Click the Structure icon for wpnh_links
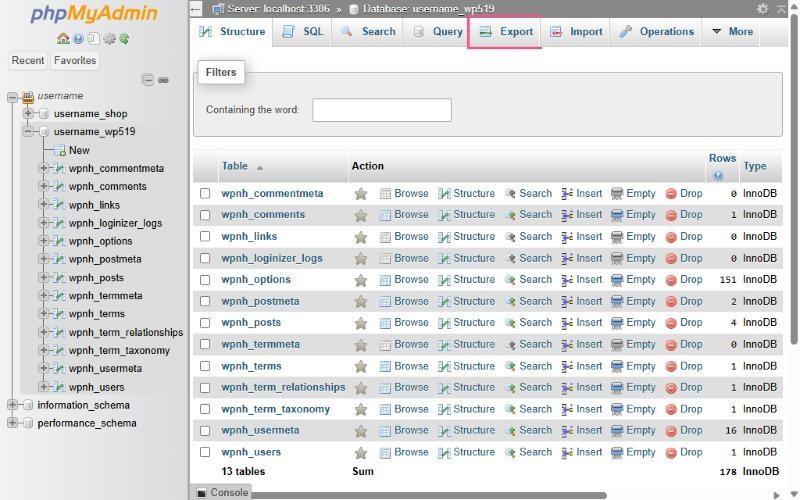The image size is (800, 500). point(444,237)
